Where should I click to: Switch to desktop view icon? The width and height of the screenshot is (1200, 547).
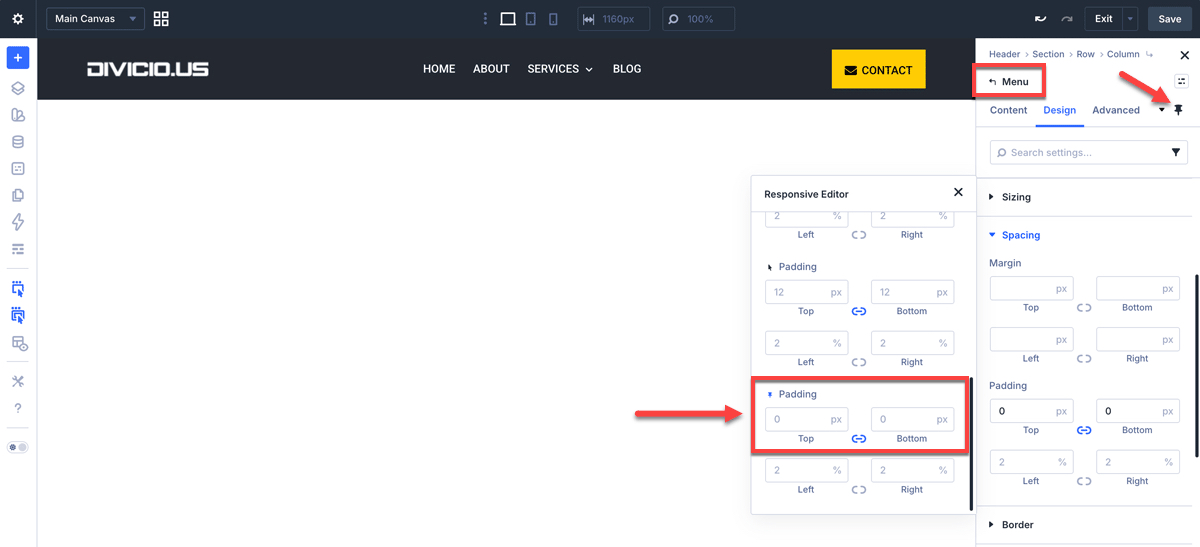click(508, 19)
